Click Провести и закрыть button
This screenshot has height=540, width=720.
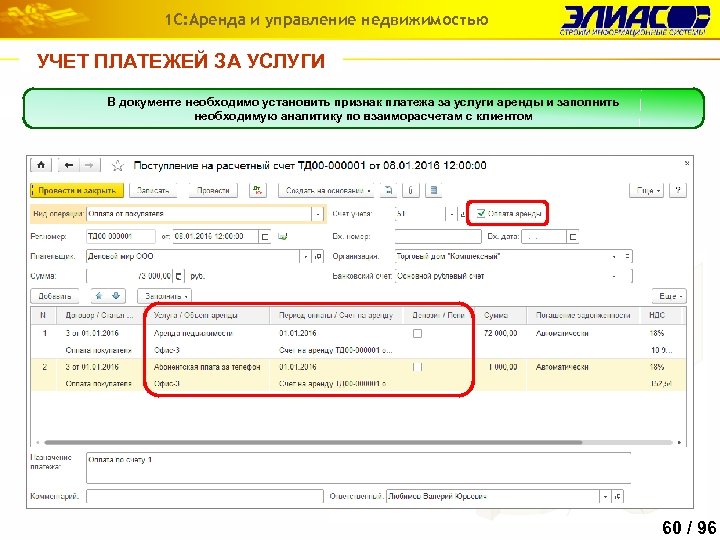[x=77, y=190]
